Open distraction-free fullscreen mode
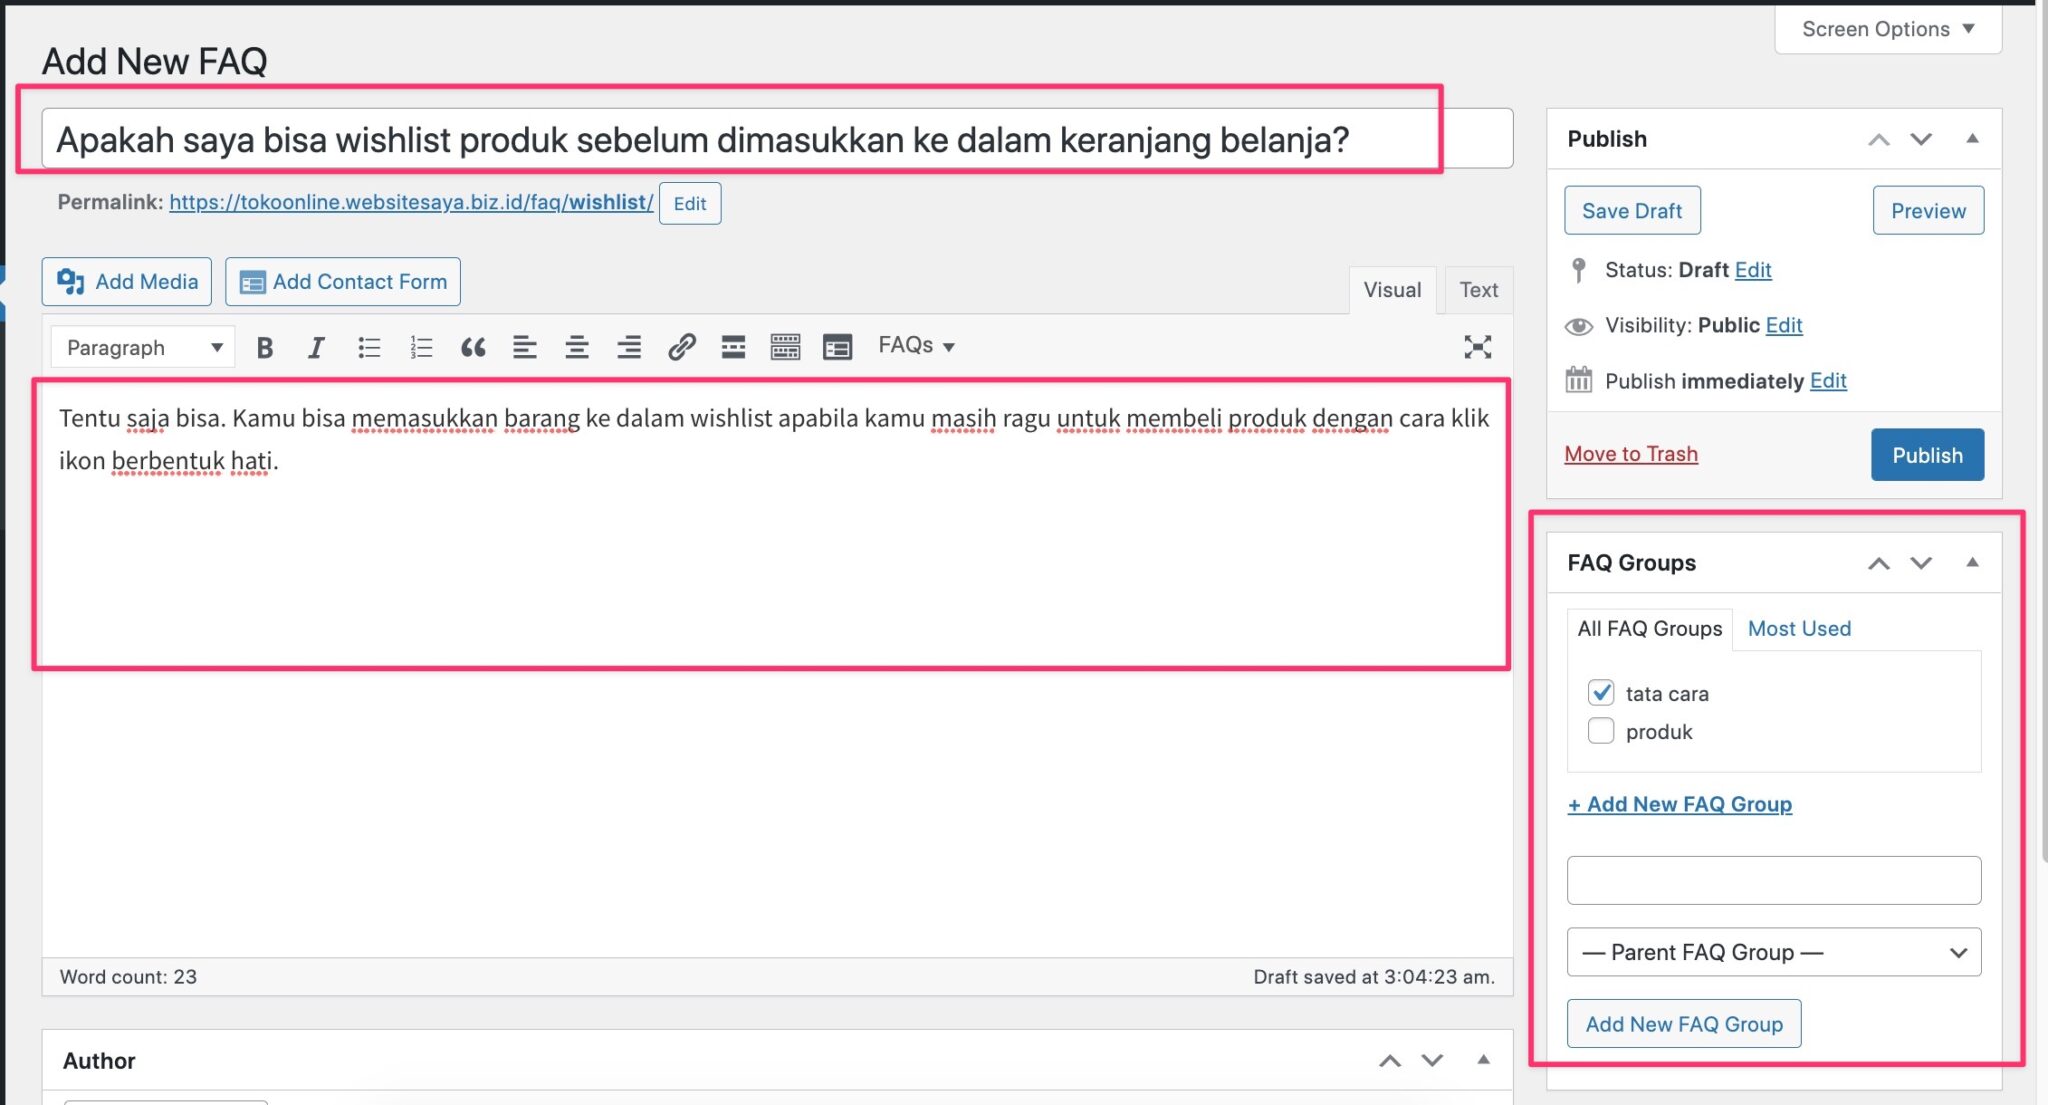 (x=1479, y=346)
